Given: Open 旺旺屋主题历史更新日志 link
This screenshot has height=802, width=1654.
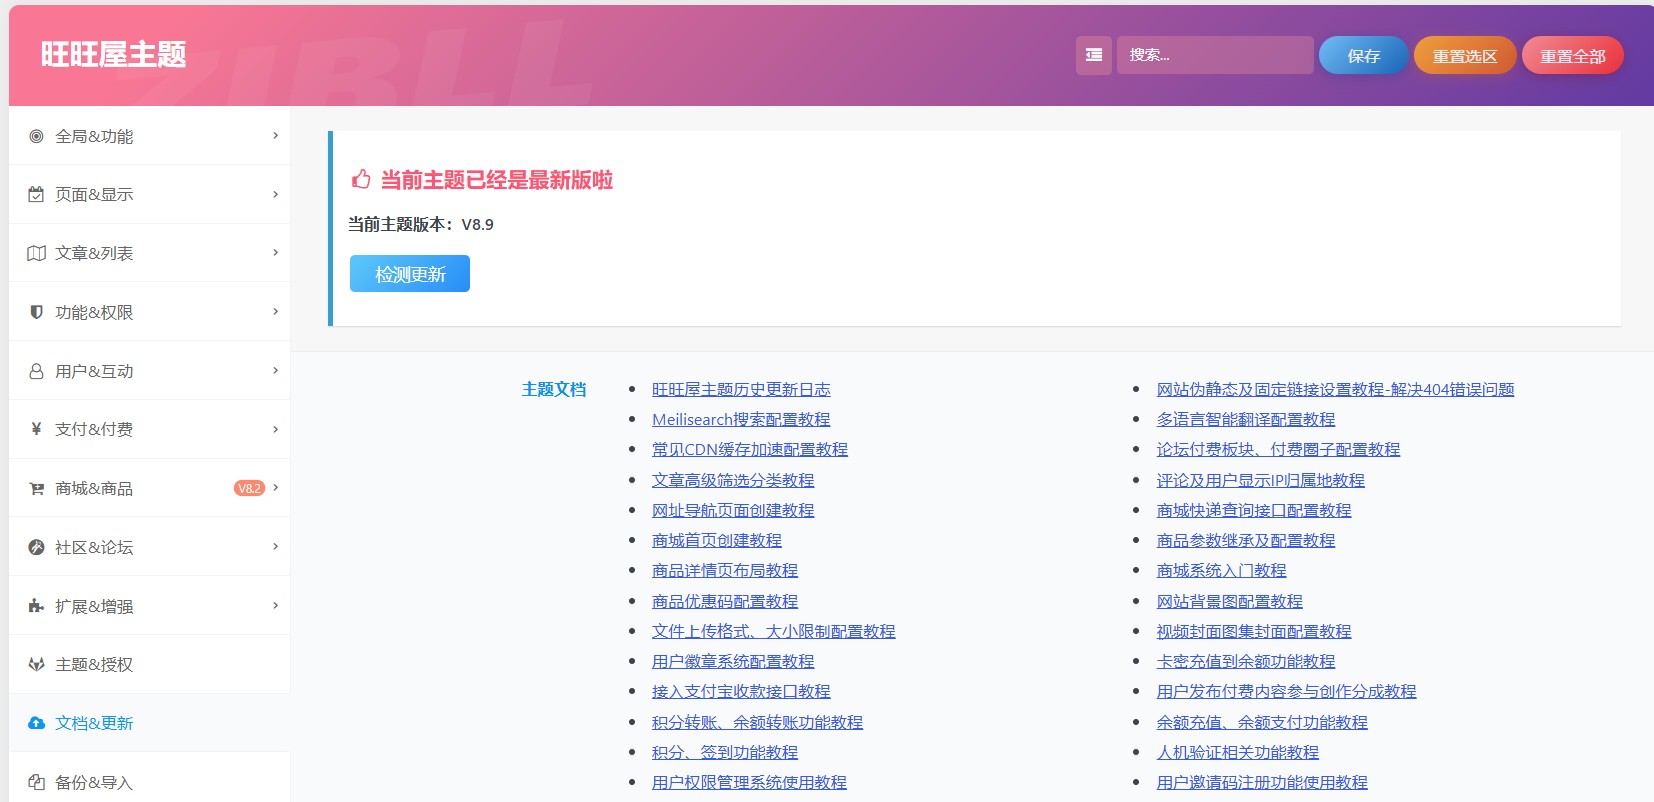Looking at the screenshot, I should [x=741, y=389].
